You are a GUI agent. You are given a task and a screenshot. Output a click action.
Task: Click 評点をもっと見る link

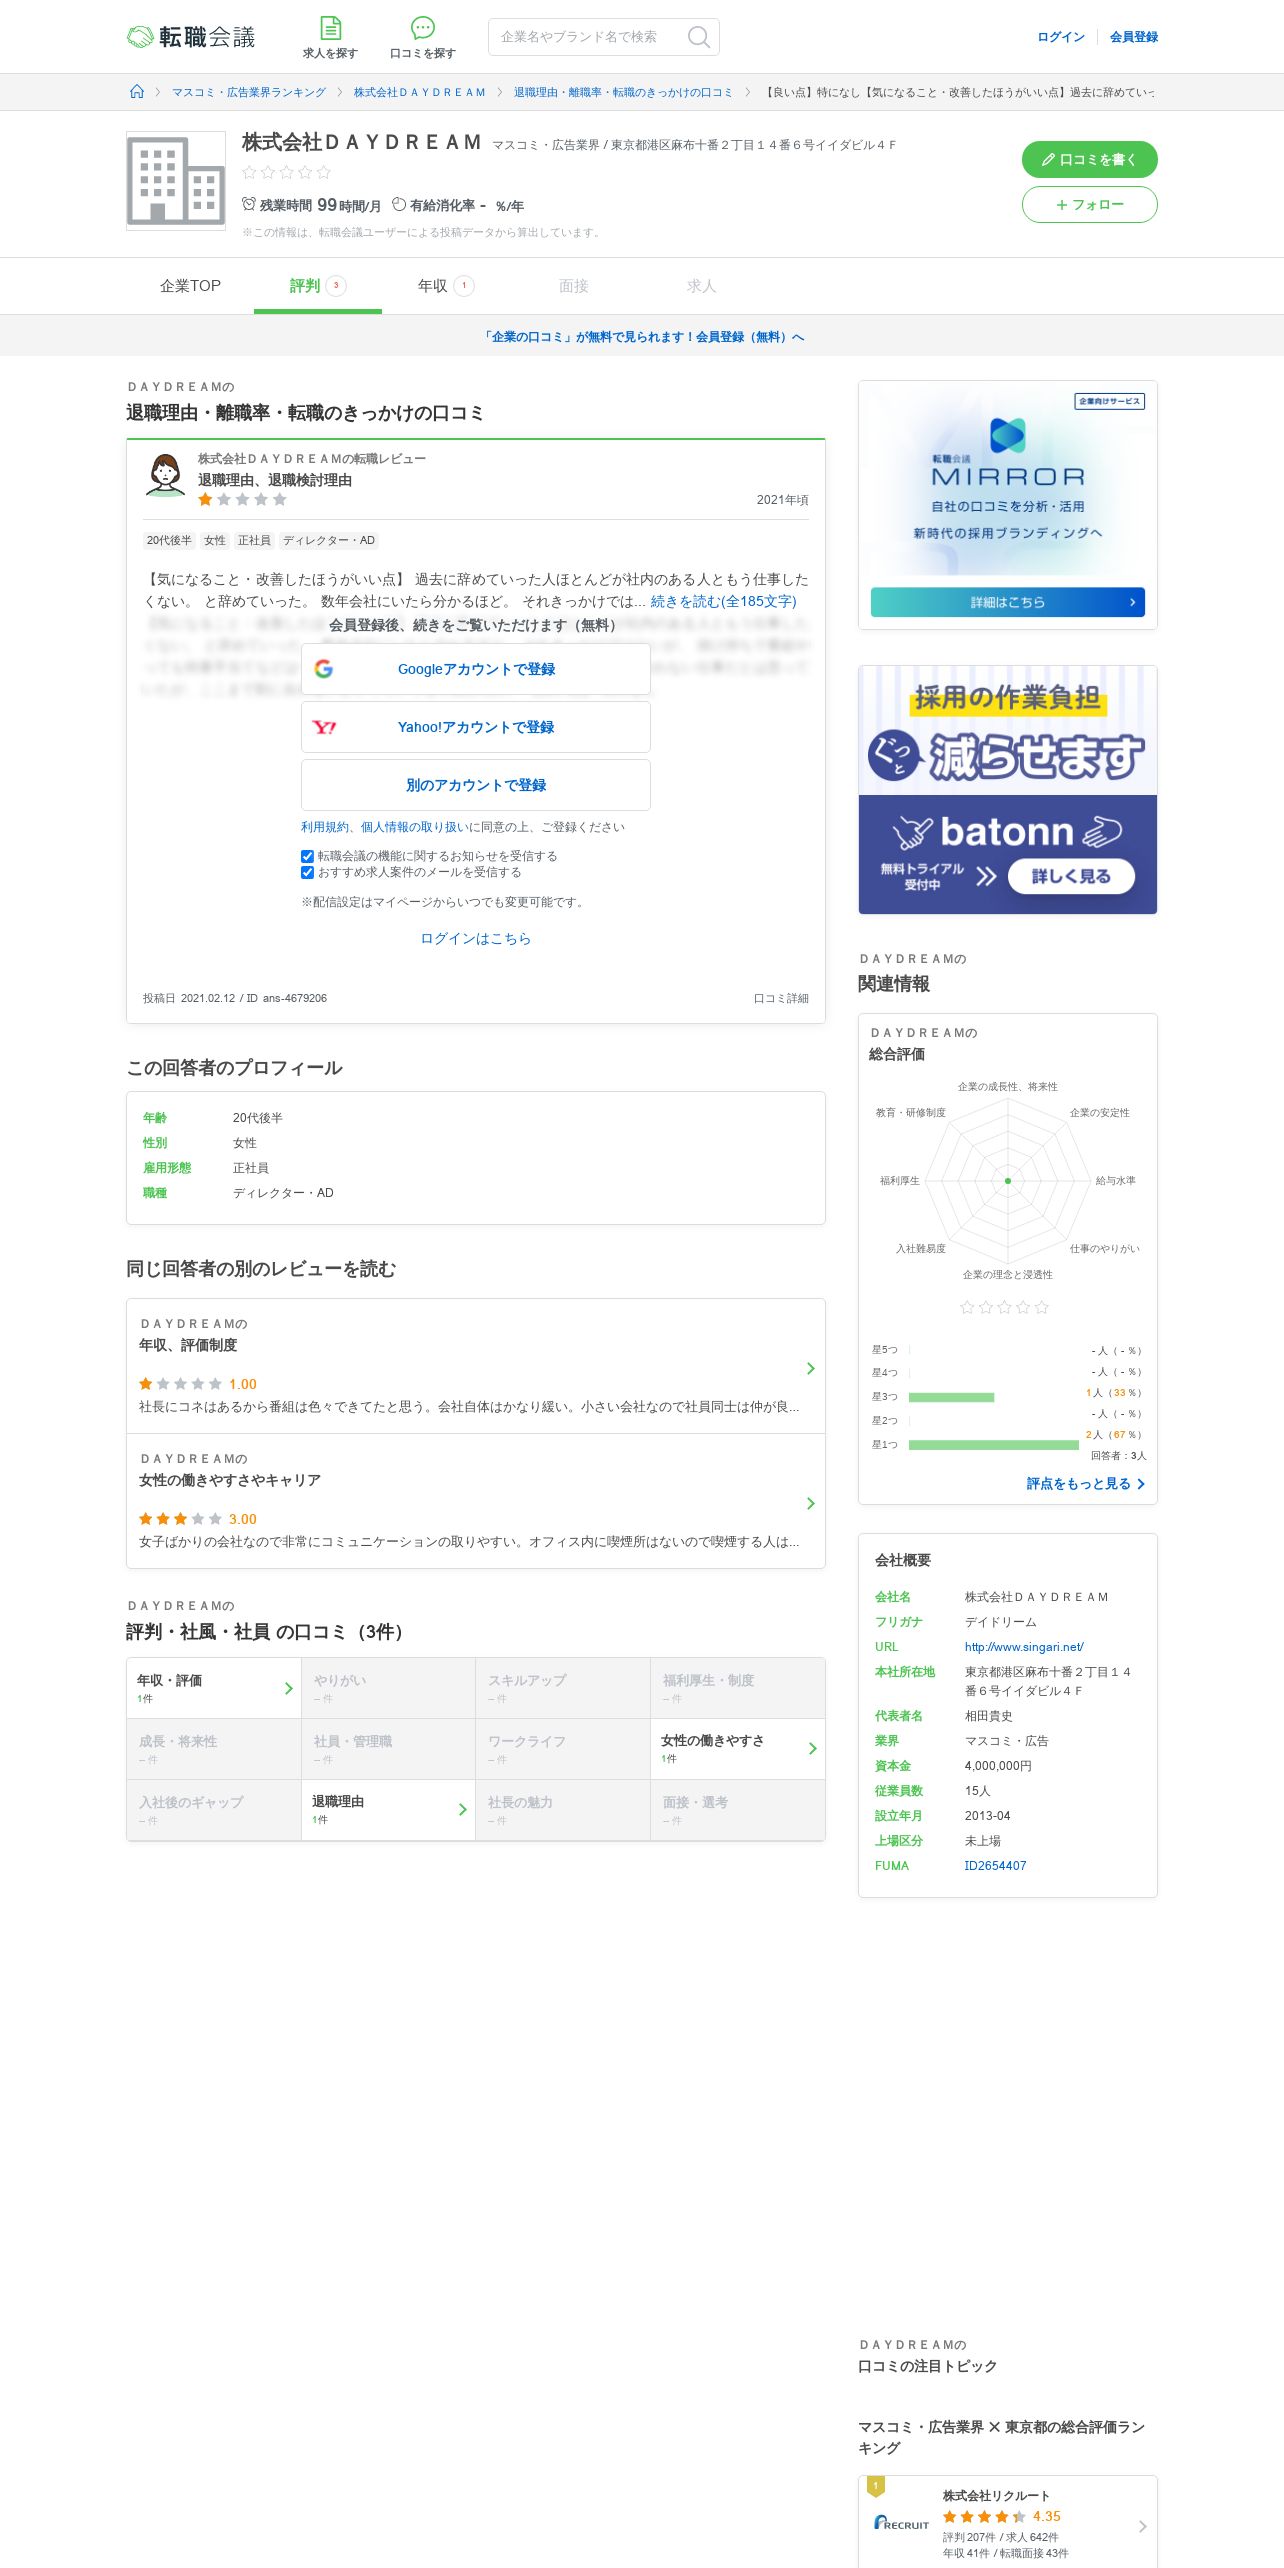pyautogui.click(x=1085, y=1484)
